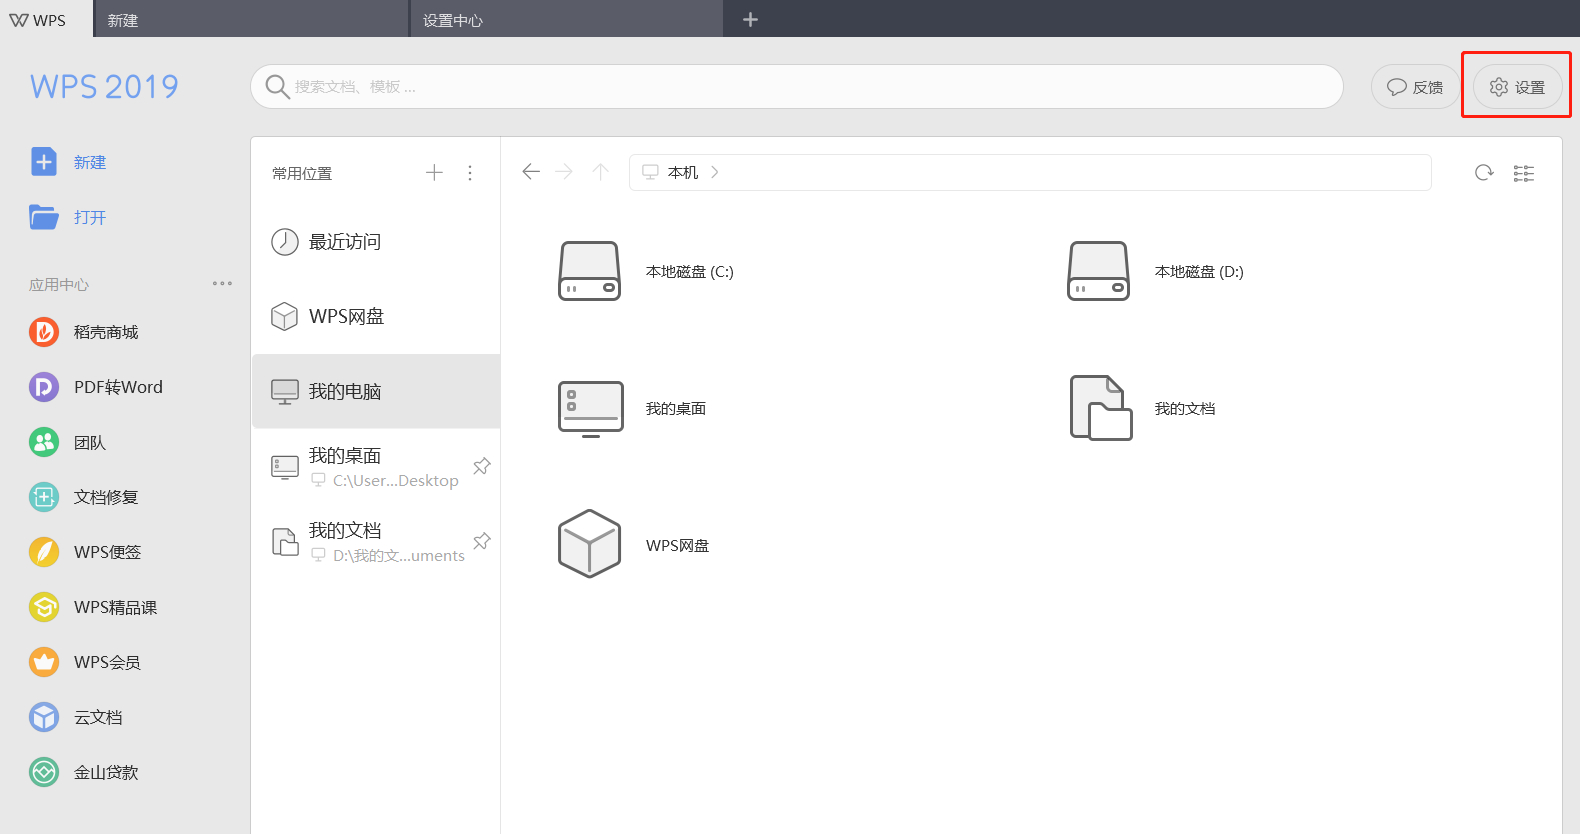This screenshot has height=834, width=1580.
Task: Open 我的文档 in the file pane
Action: pos(1142,408)
